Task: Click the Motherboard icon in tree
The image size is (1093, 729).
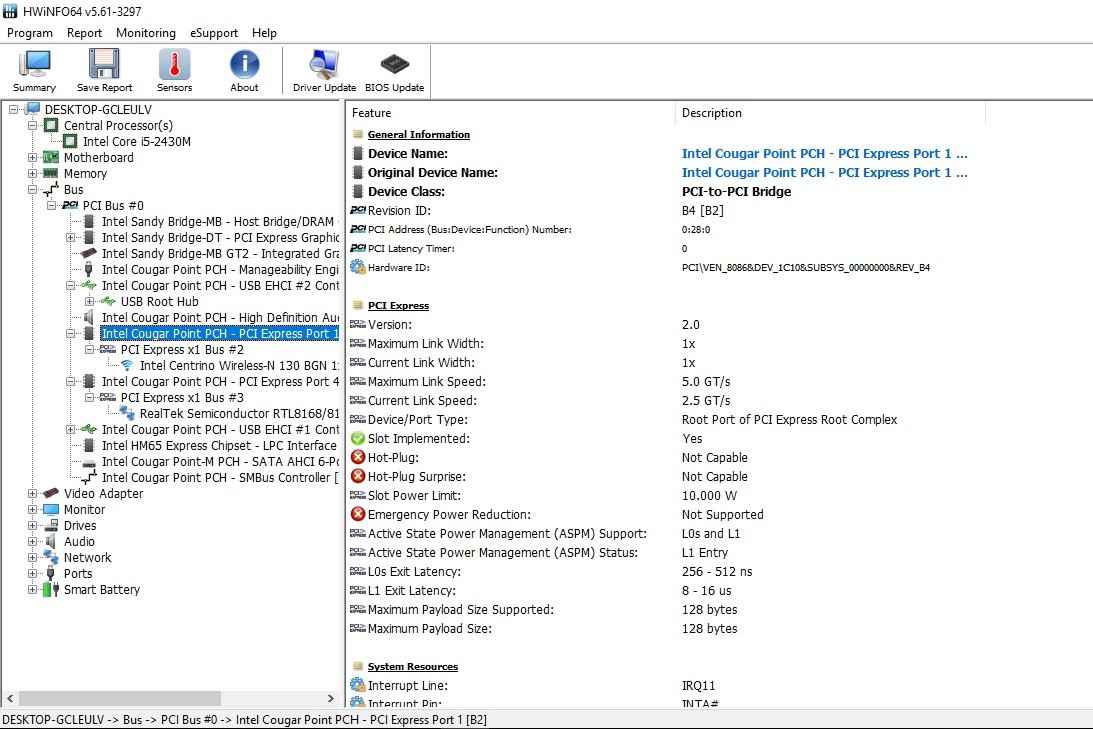Action: [51, 158]
